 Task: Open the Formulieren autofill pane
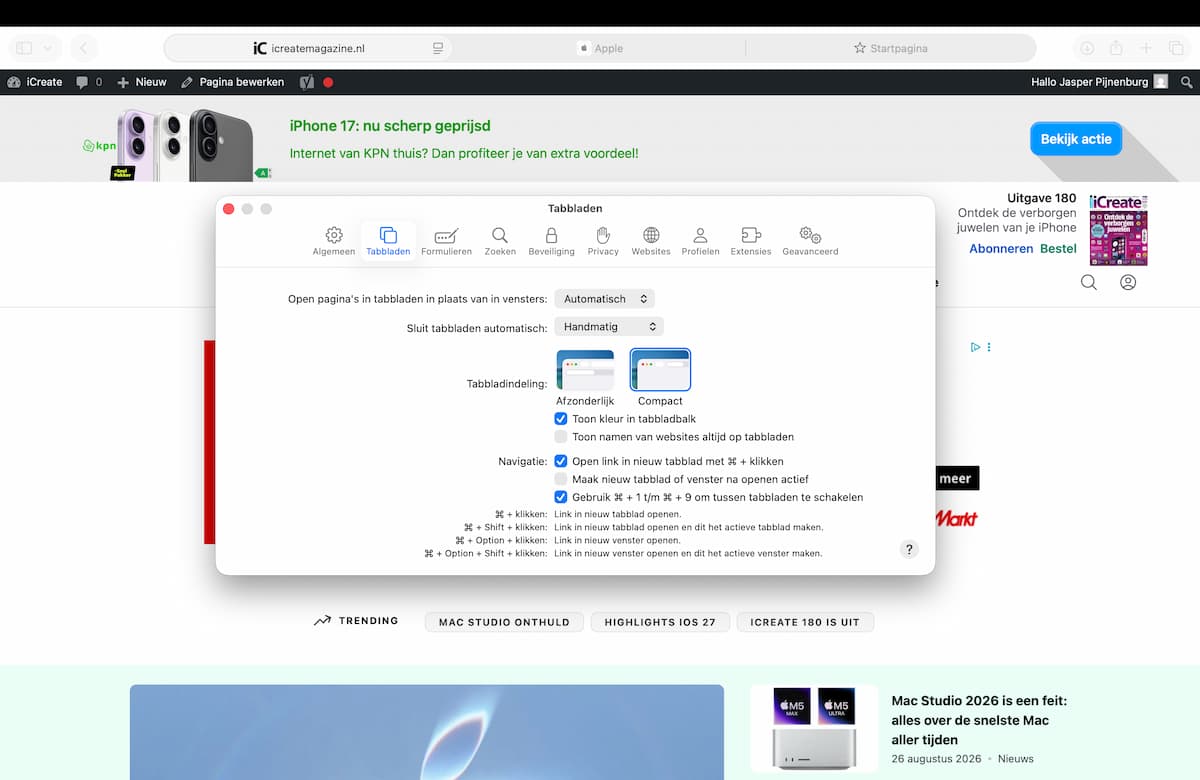pyautogui.click(x=446, y=242)
